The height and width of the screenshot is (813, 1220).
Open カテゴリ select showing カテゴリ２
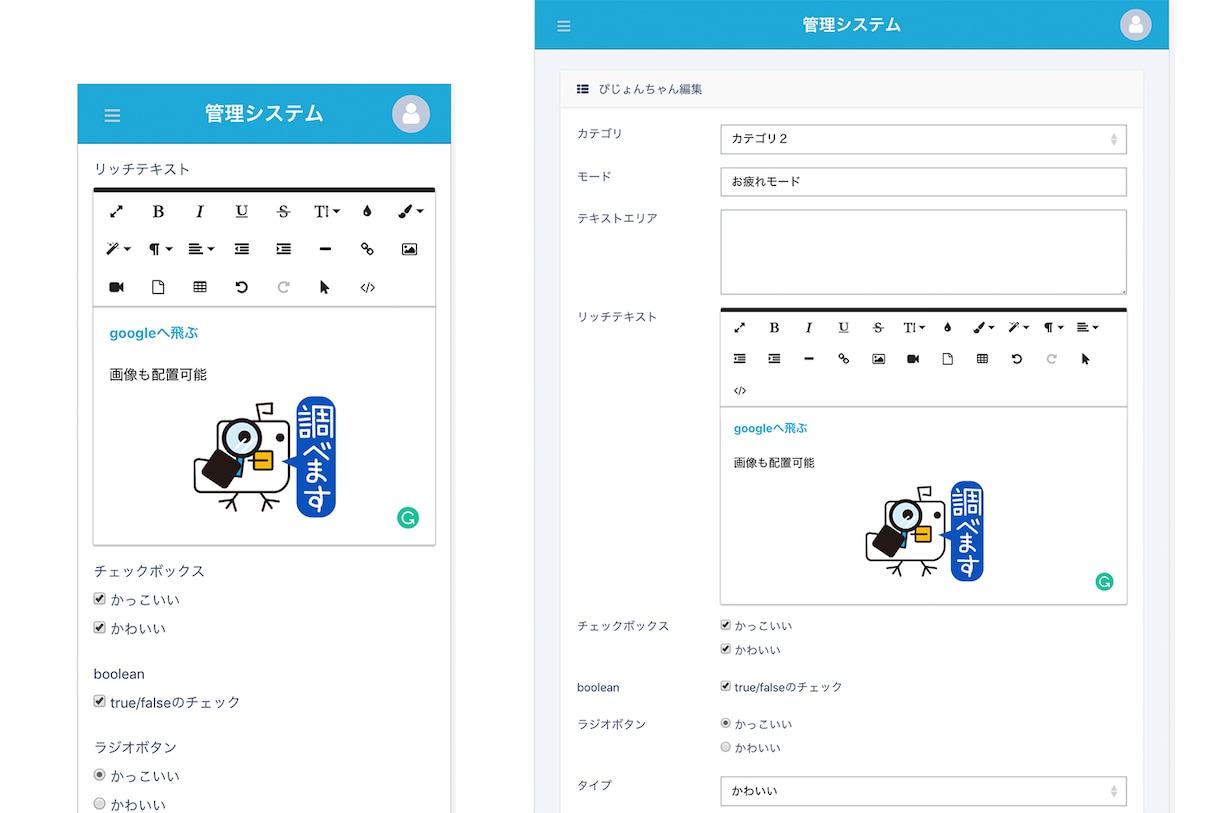(x=923, y=139)
